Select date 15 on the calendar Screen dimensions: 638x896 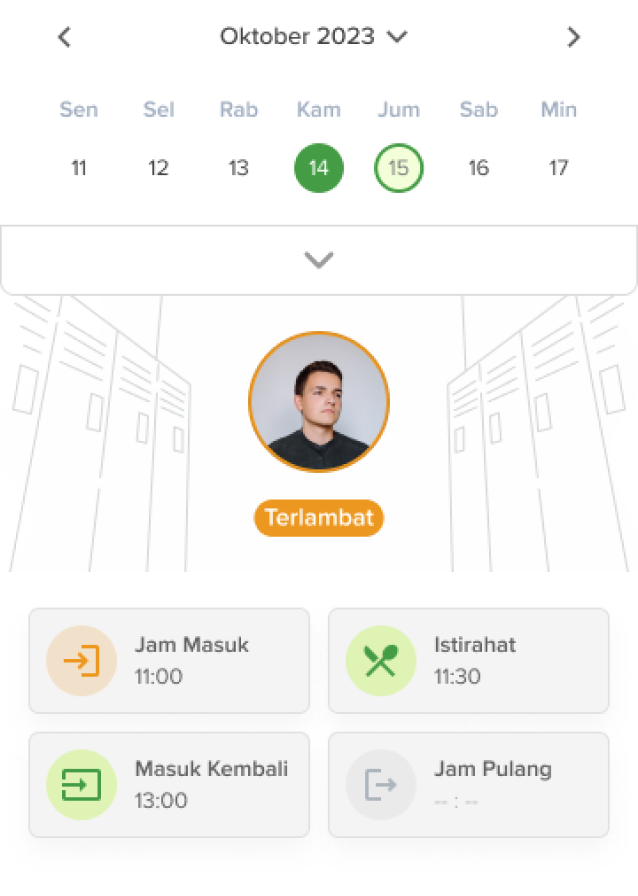click(398, 168)
